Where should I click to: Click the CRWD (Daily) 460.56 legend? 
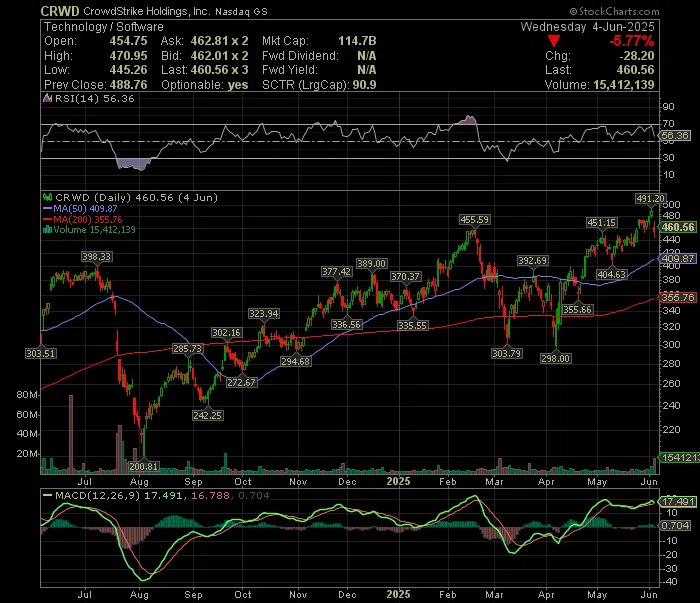click(137, 197)
